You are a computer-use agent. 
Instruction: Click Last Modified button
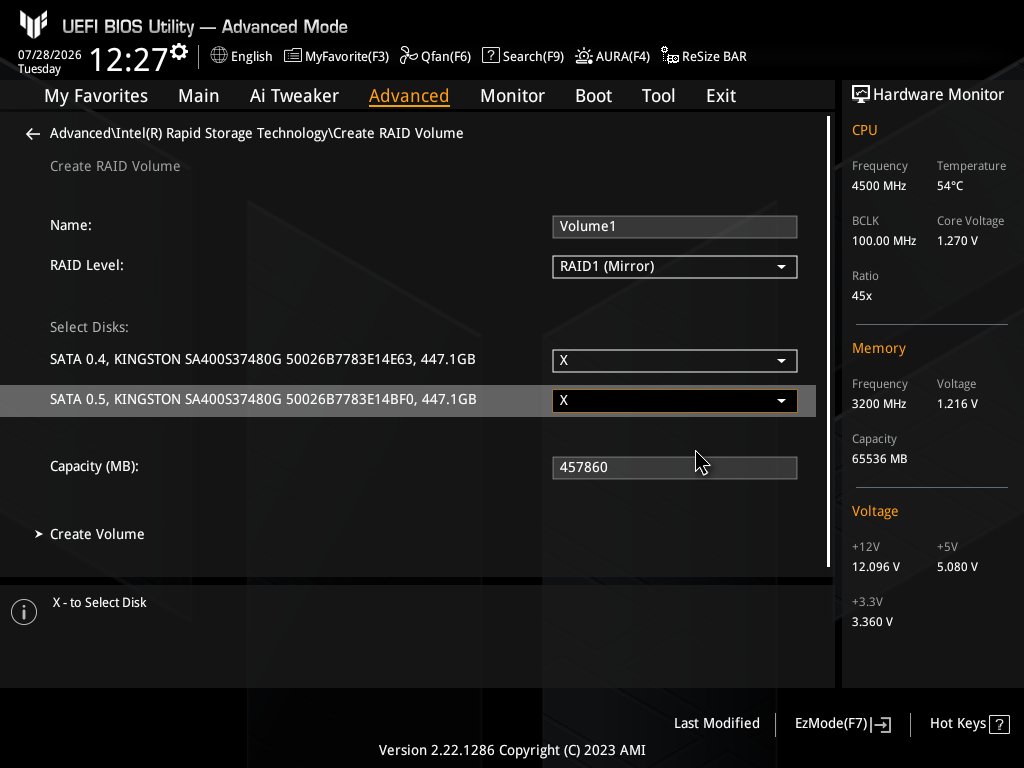coord(716,724)
